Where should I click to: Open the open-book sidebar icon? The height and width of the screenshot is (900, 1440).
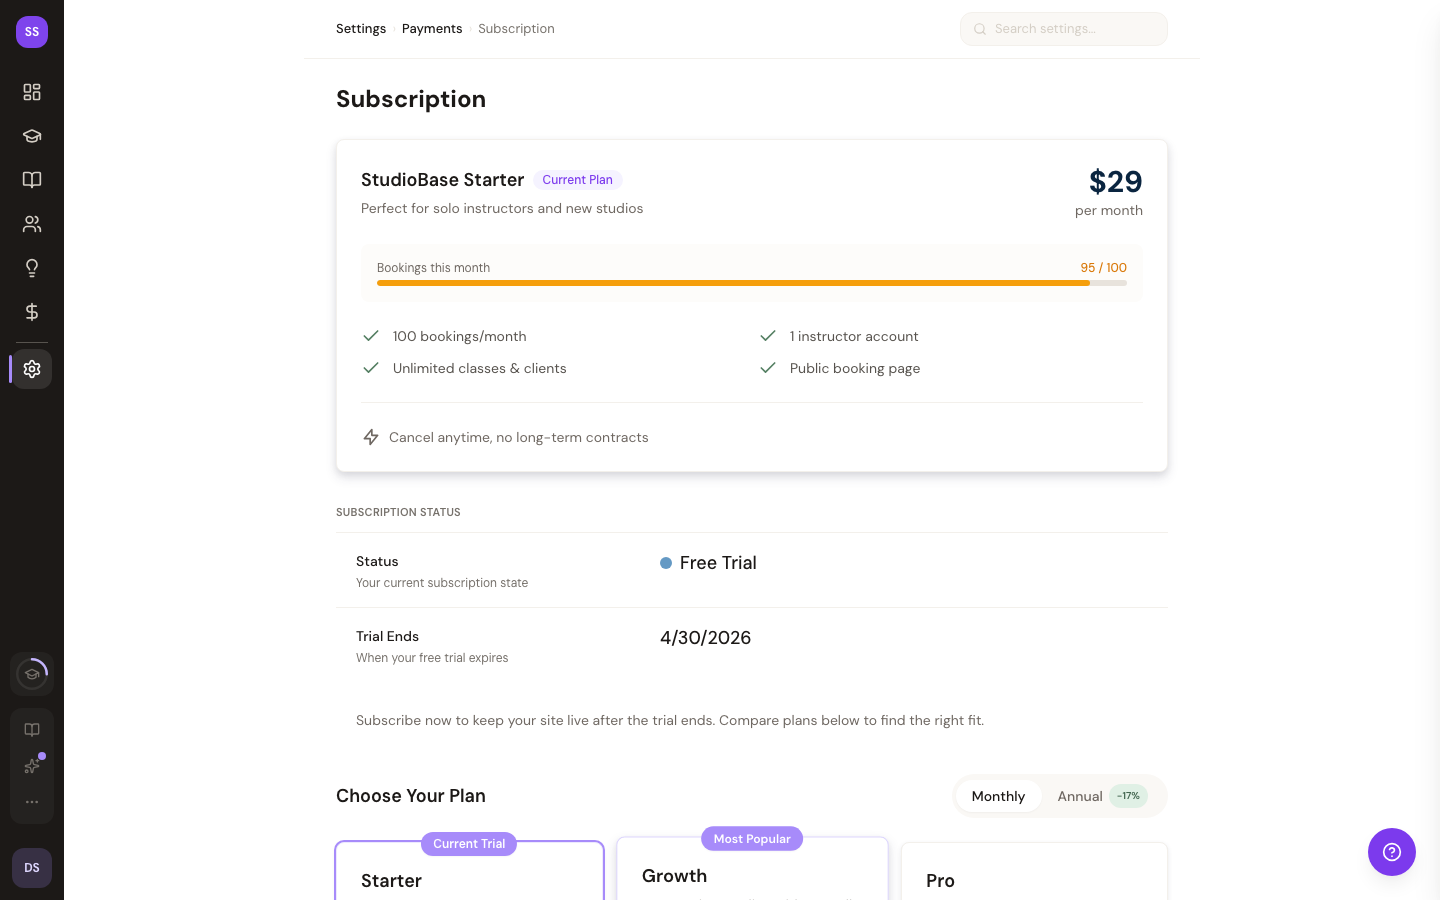(x=32, y=180)
